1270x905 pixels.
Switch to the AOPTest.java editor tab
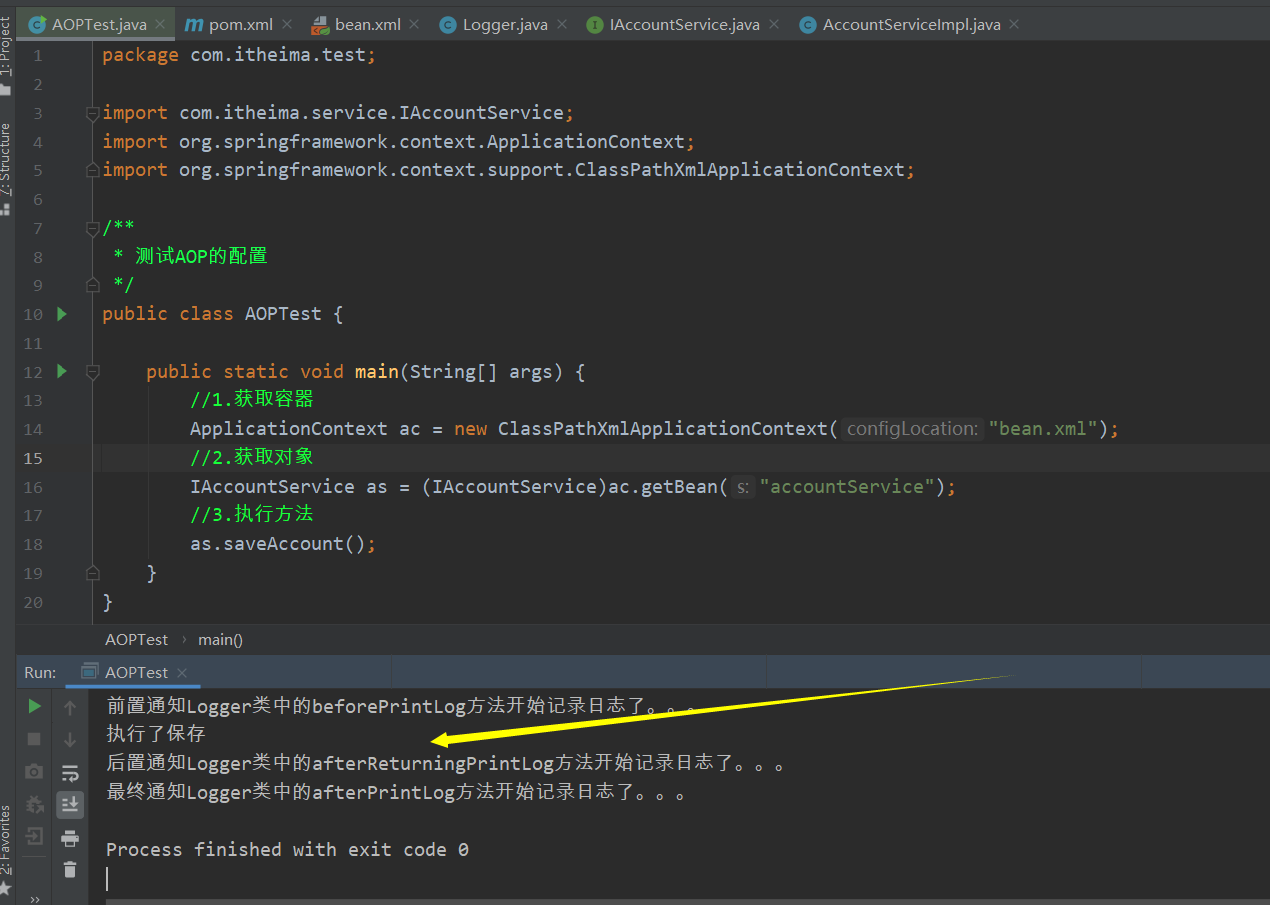tap(98, 25)
